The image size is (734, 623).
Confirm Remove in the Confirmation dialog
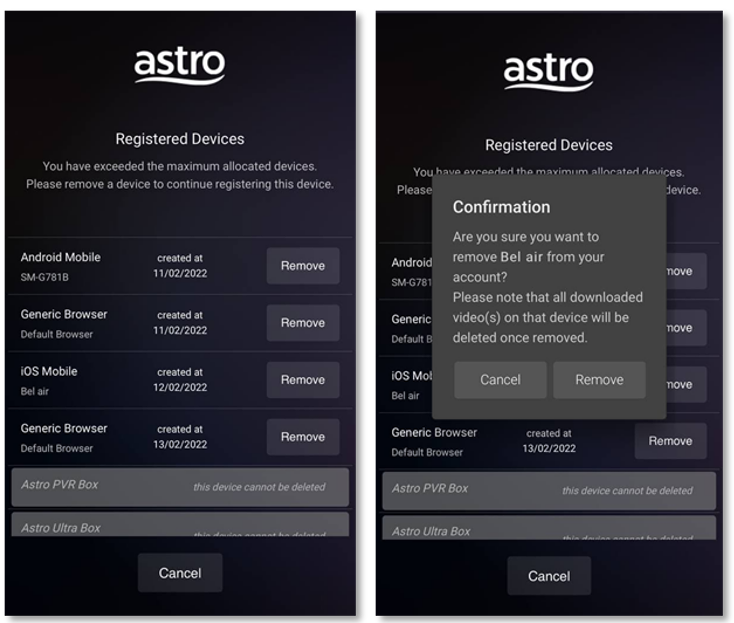[x=599, y=380]
